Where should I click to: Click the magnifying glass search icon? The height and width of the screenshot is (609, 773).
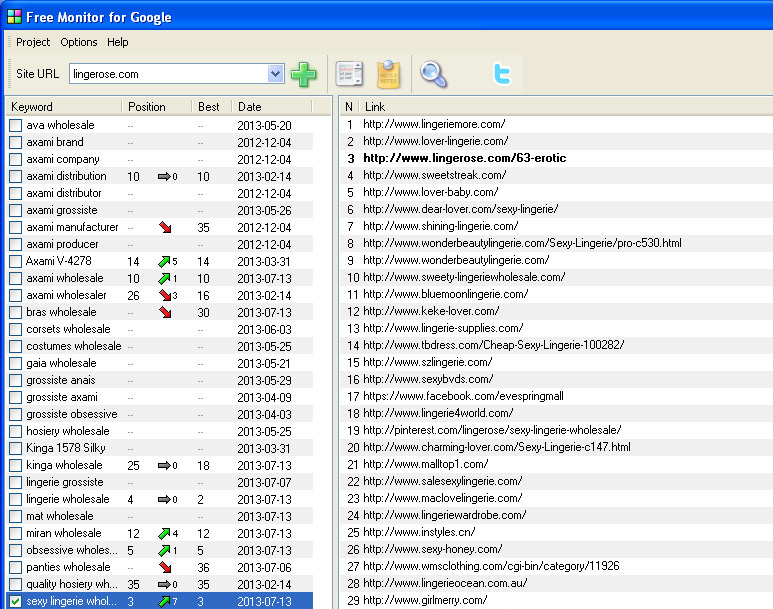433,74
